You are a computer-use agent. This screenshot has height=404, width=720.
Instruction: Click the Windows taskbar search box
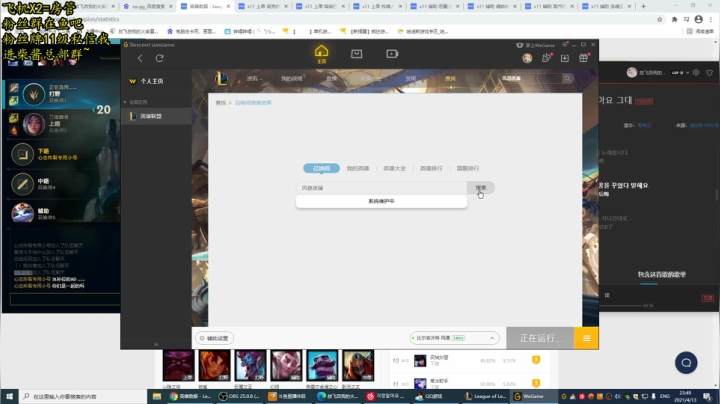tap(83, 396)
